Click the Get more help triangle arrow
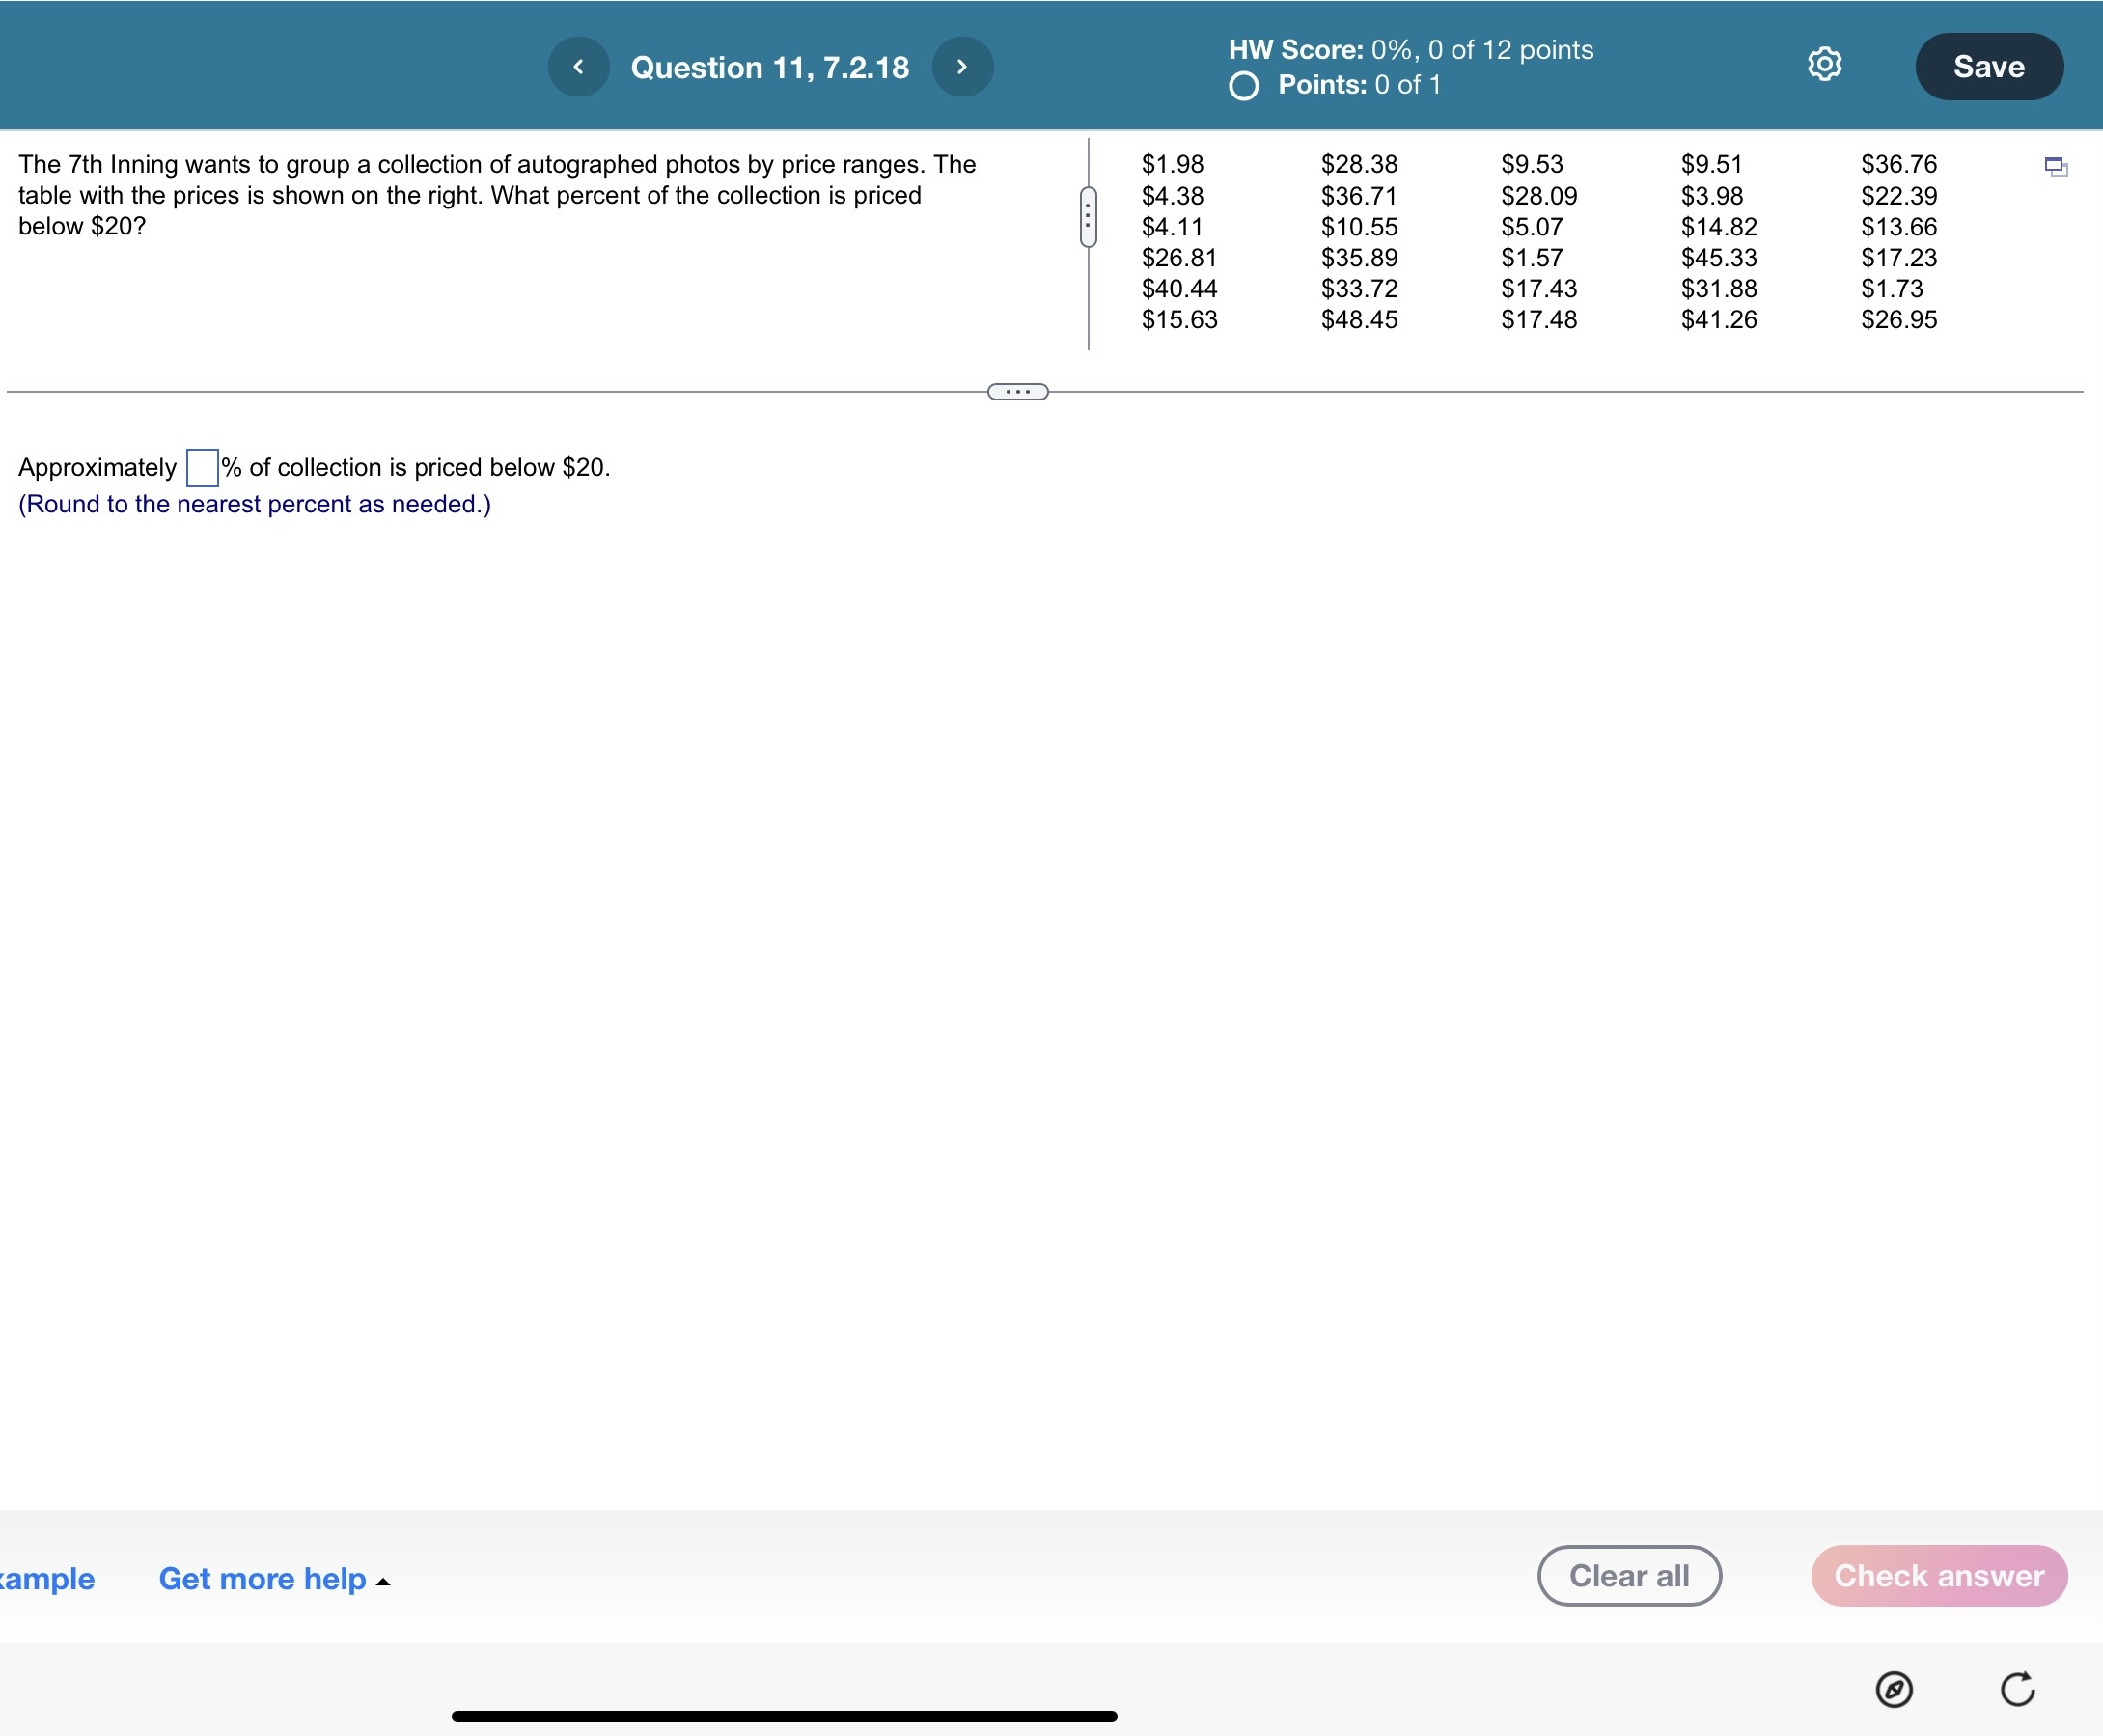This screenshot has width=2103, height=1736. (x=383, y=1582)
